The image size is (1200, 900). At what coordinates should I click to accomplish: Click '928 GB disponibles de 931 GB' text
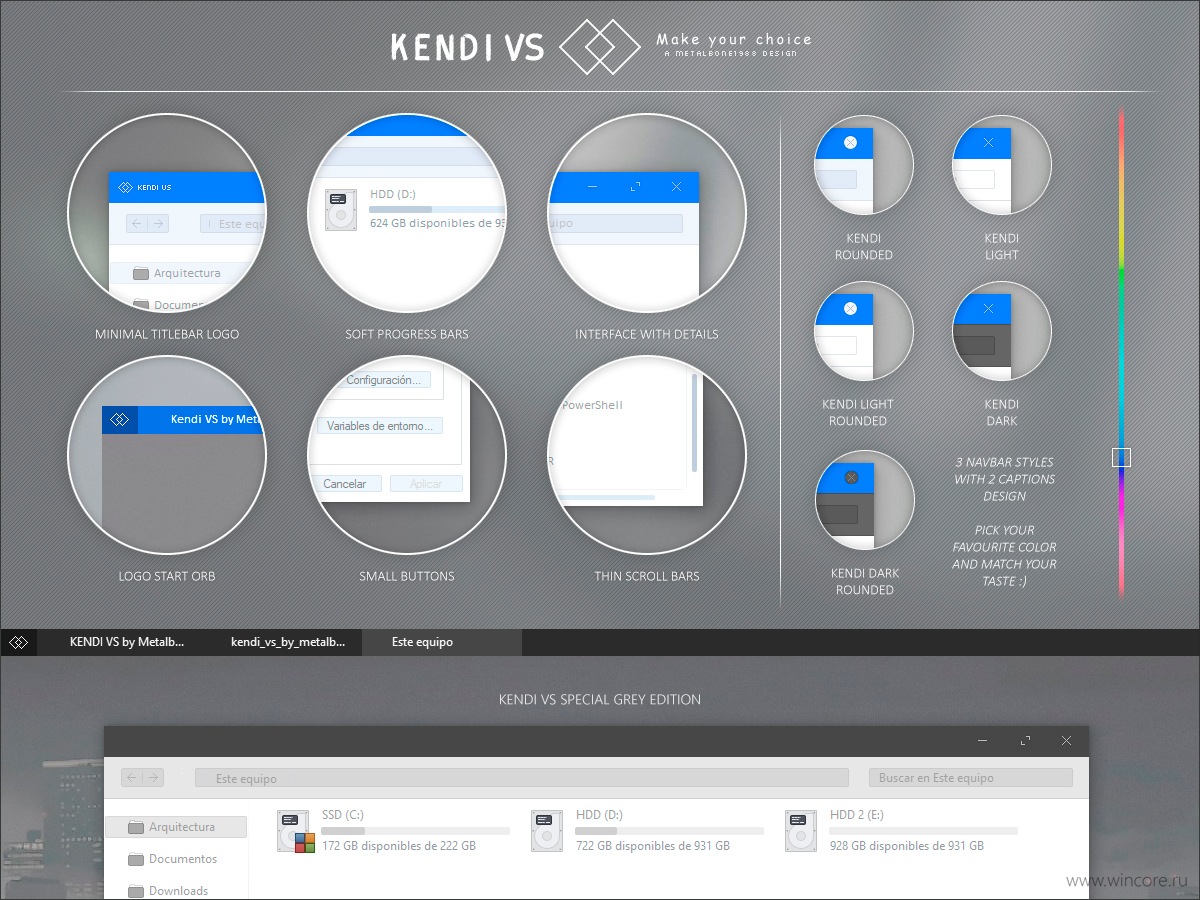click(907, 846)
